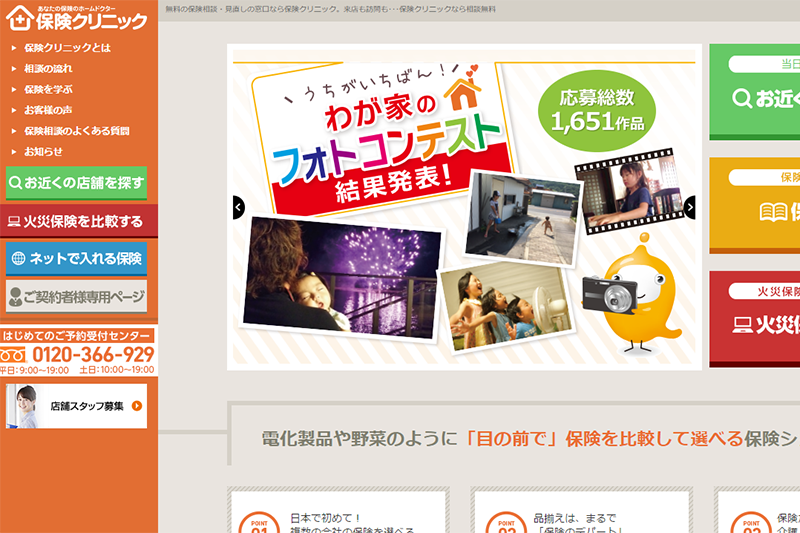Viewport: 800px width, 533px height.
Task: Click laptop icon on the red right tile
Action: tap(742, 325)
